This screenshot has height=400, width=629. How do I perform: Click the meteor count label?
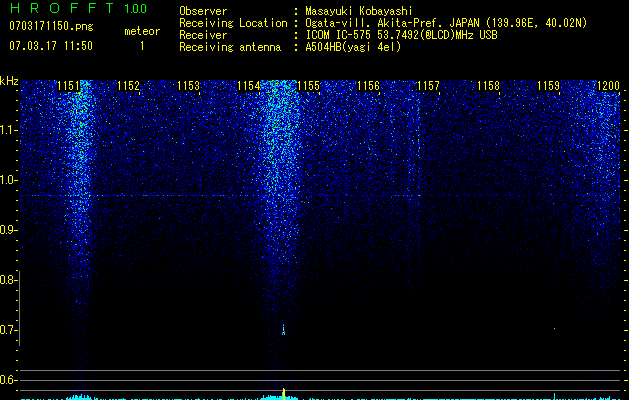142,31
